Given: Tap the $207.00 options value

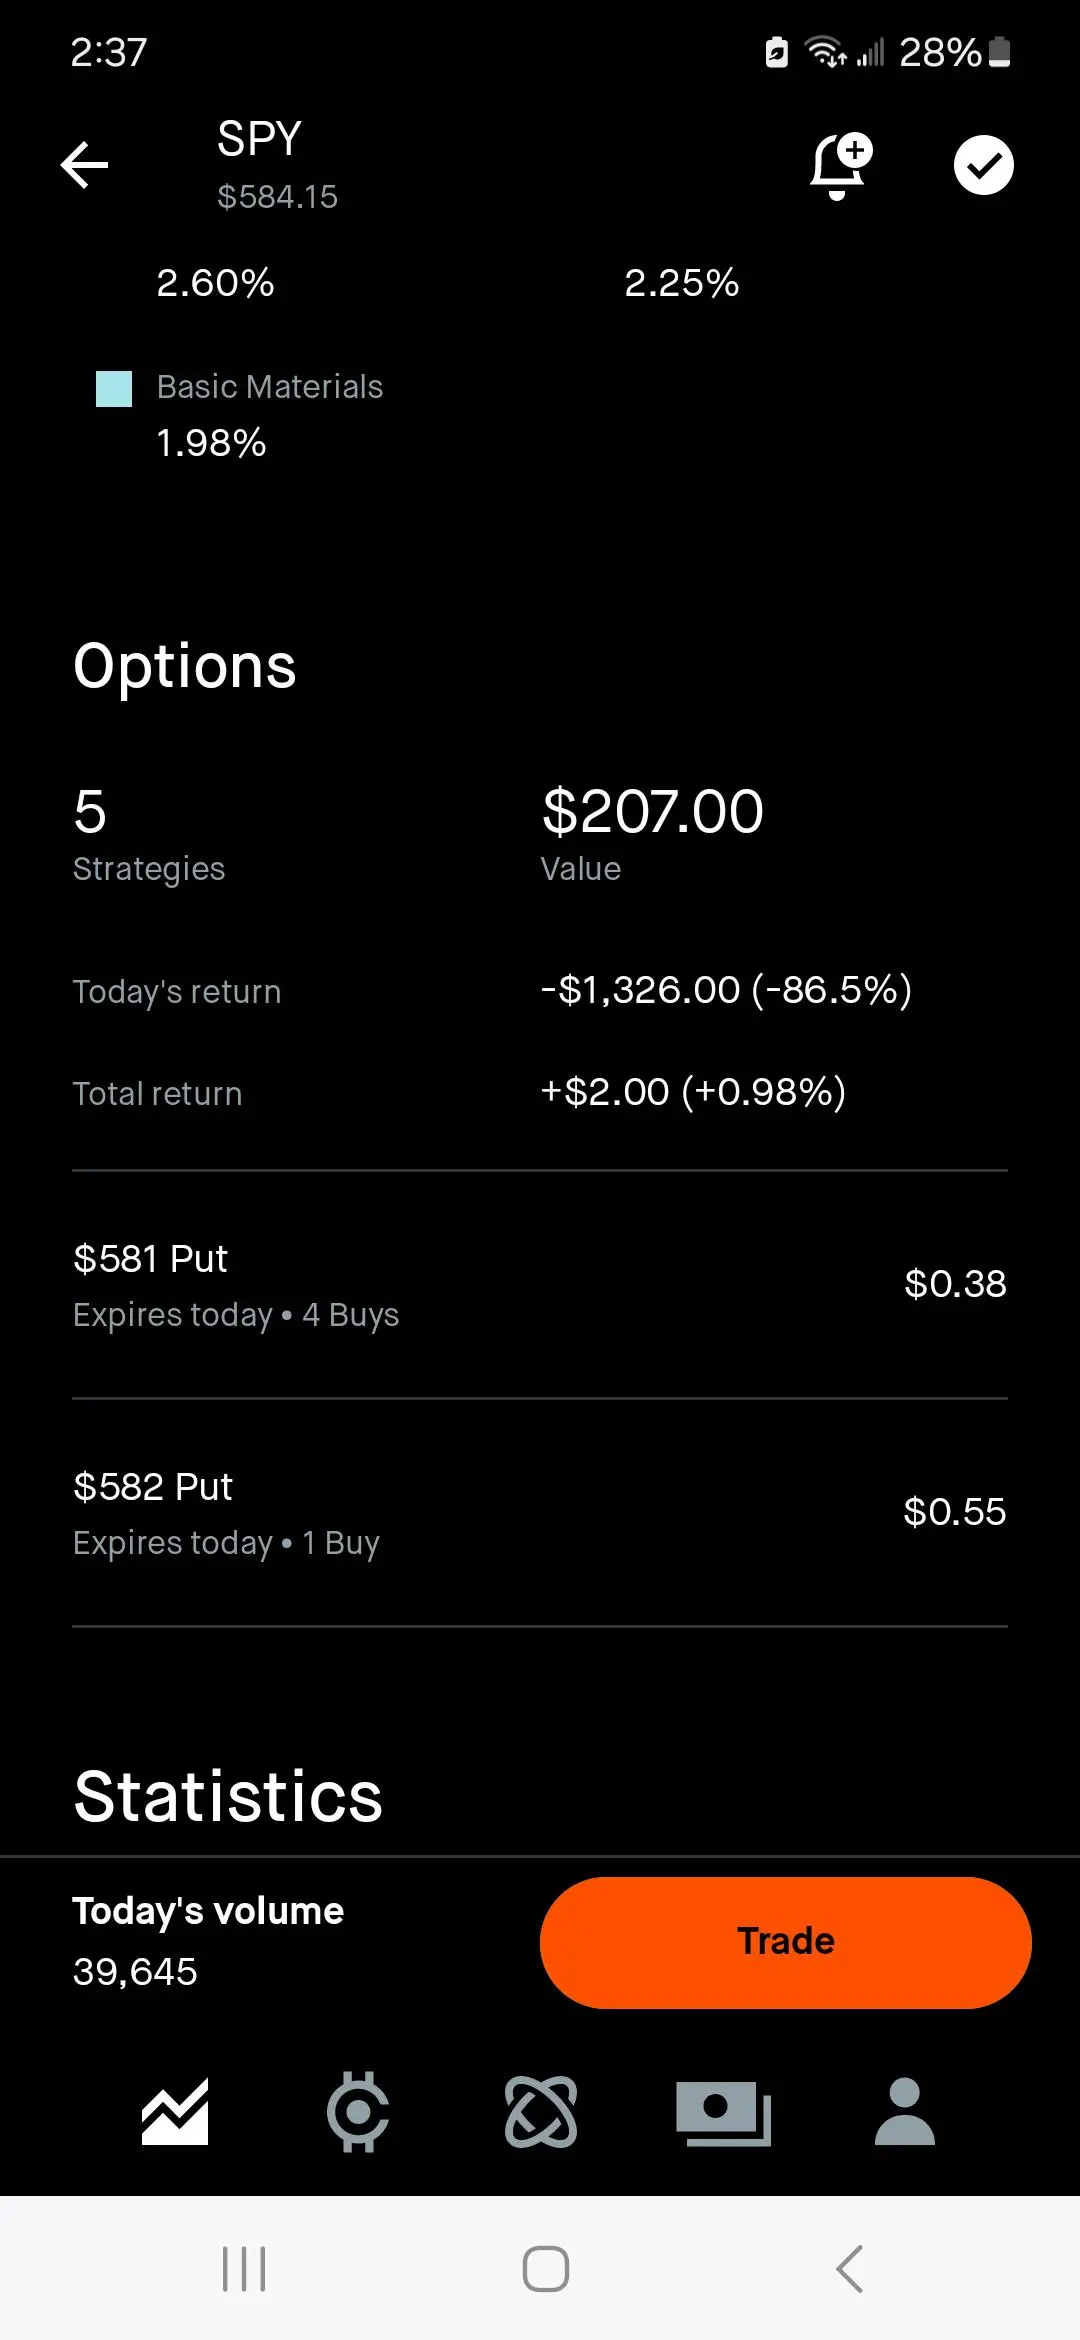Looking at the screenshot, I should [652, 811].
